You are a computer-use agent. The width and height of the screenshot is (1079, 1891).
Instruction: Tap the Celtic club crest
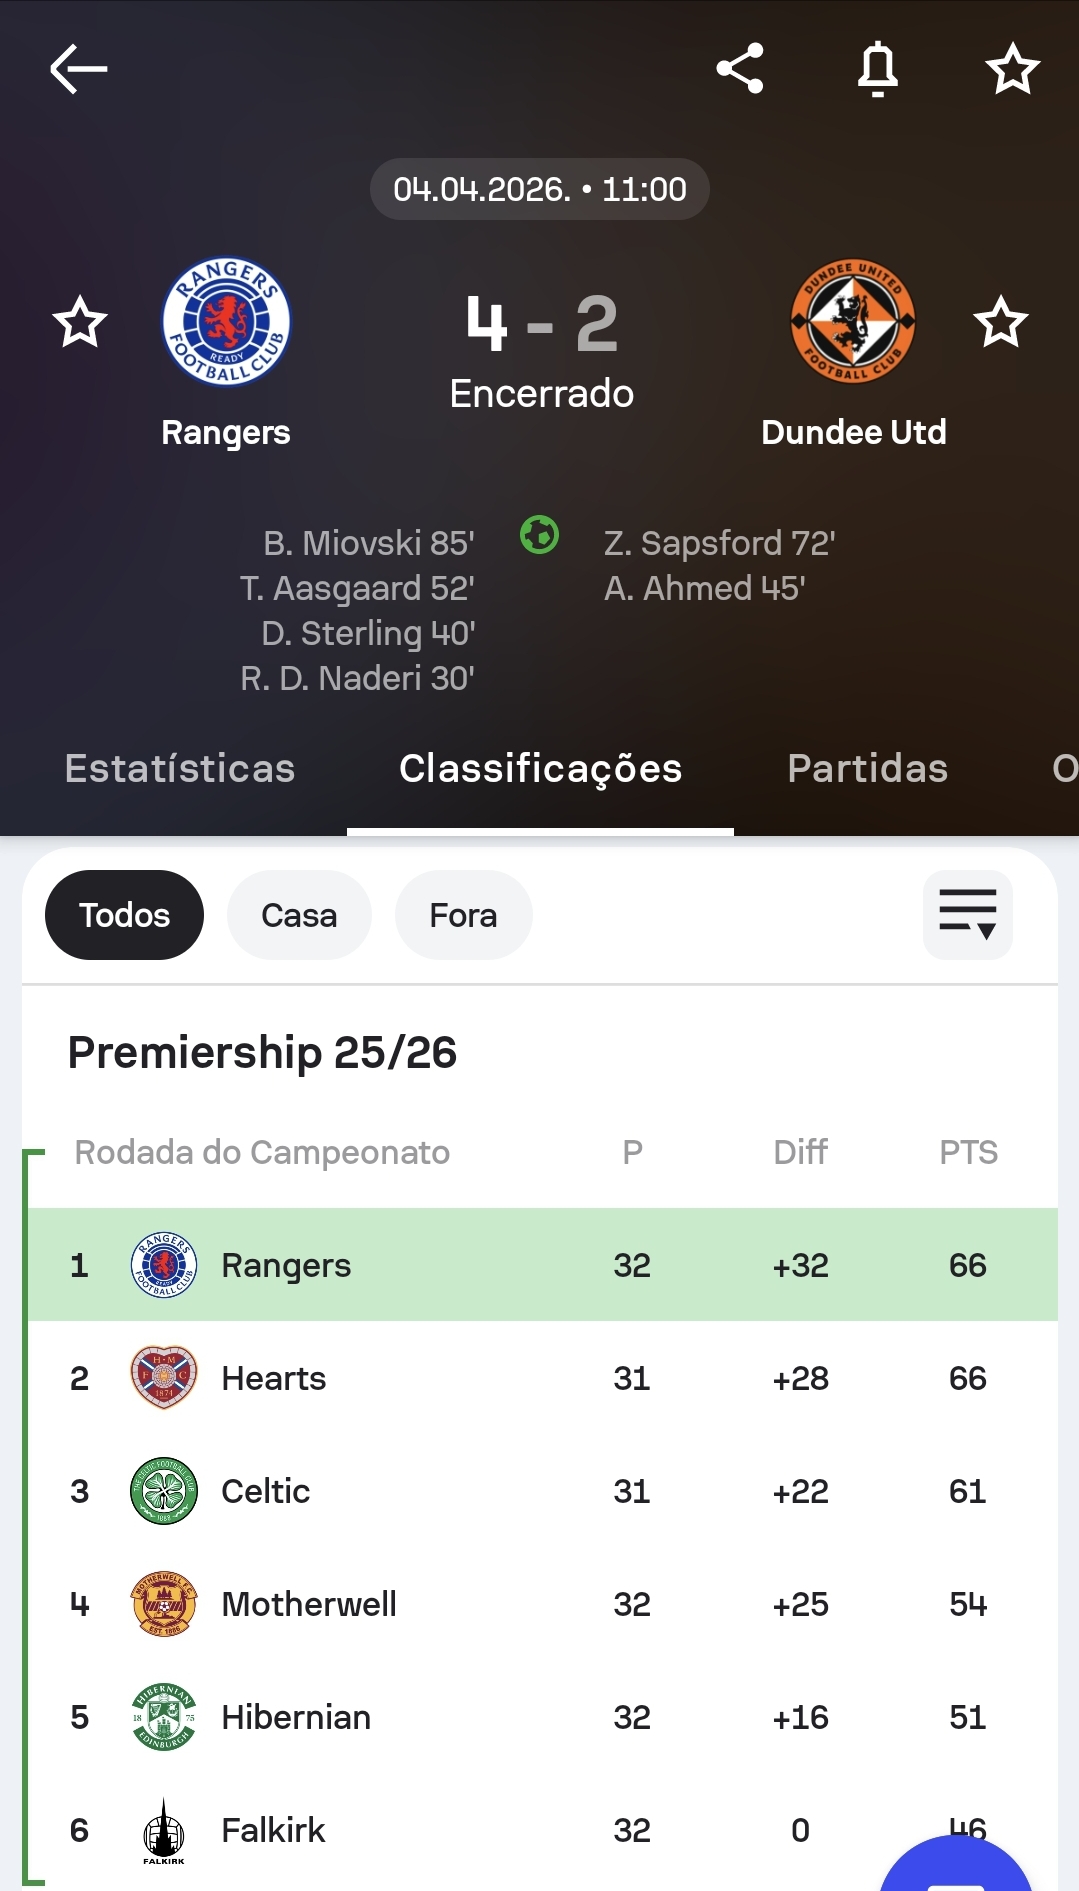(x=164, y=1491)
